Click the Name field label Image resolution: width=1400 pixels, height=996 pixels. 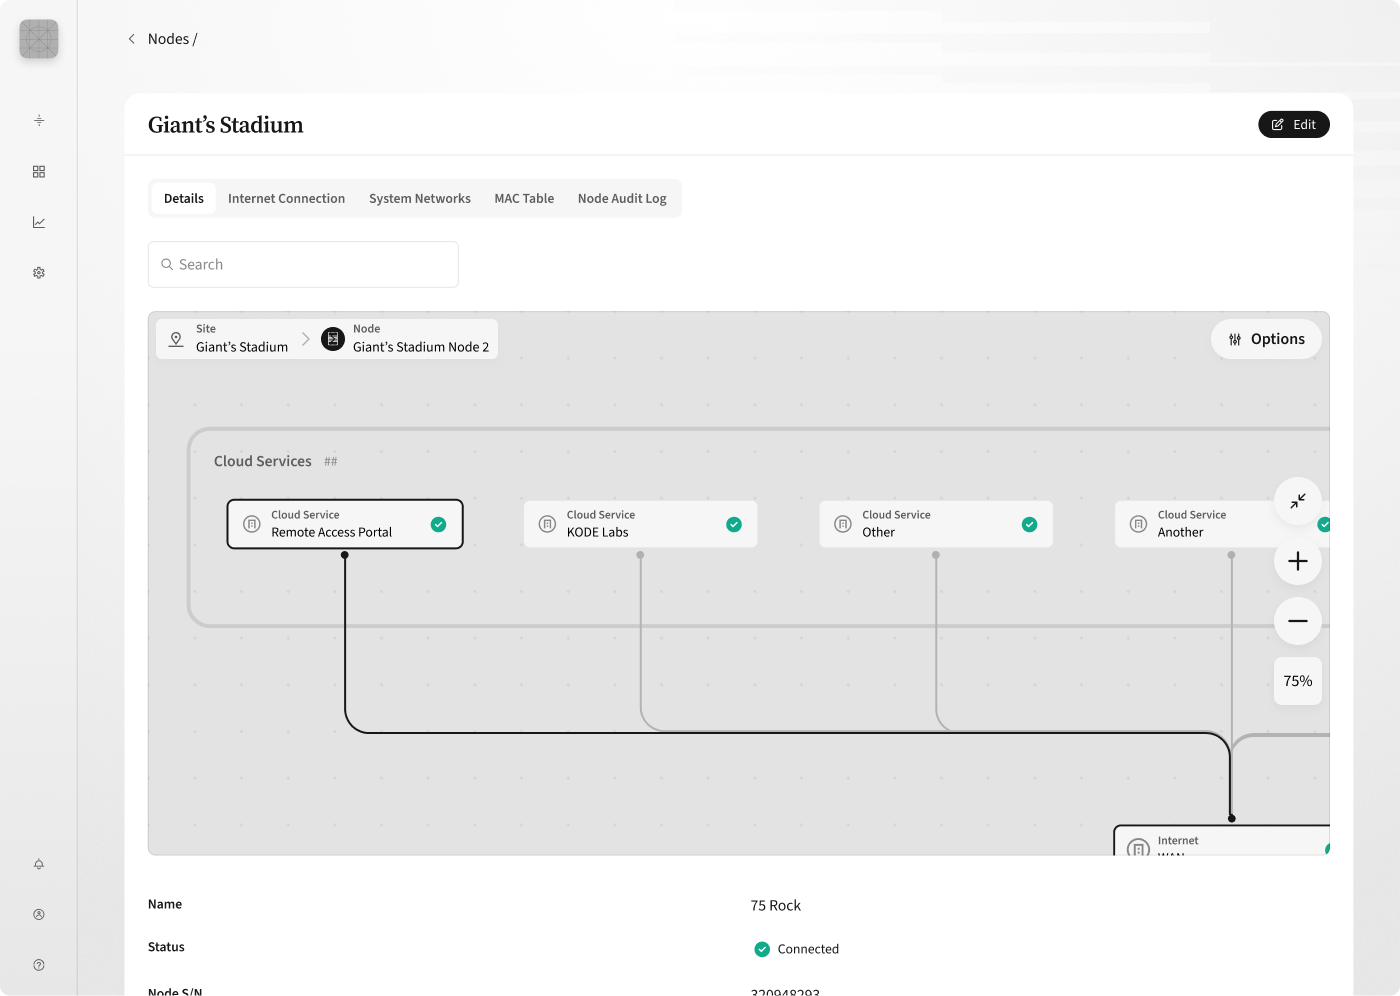point(165,904)
